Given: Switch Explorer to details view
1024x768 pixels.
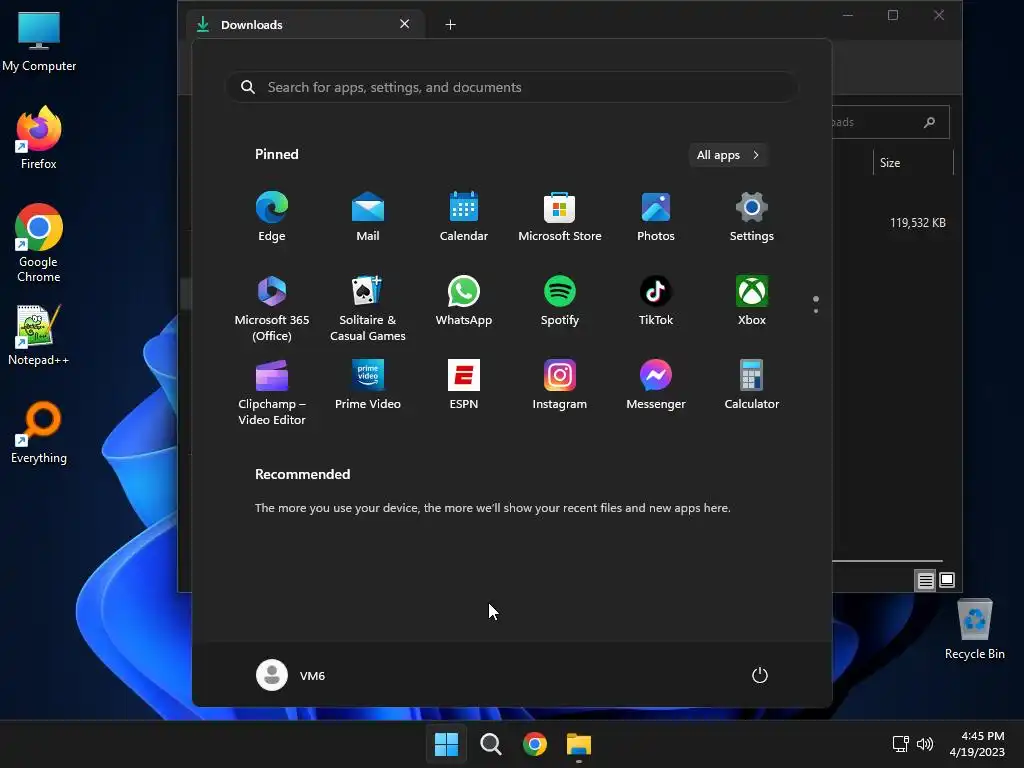Looking at the screenshot, I should (x=925, y=580).
